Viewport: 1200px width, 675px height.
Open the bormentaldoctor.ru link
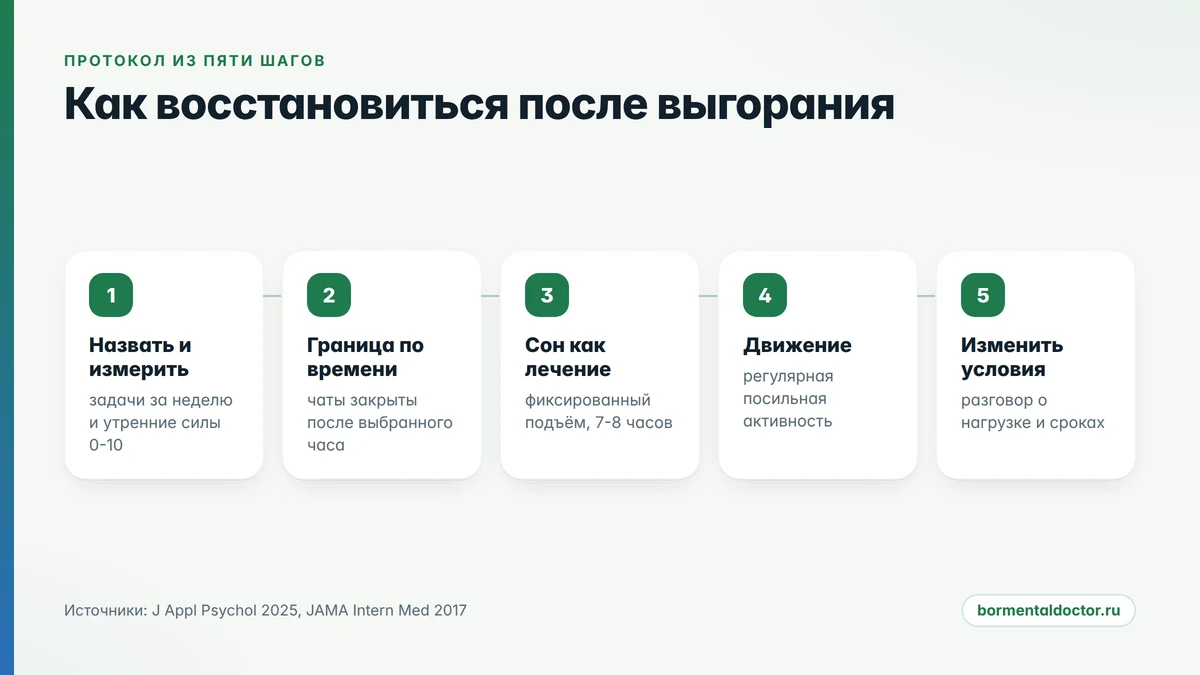[1049, 610]
